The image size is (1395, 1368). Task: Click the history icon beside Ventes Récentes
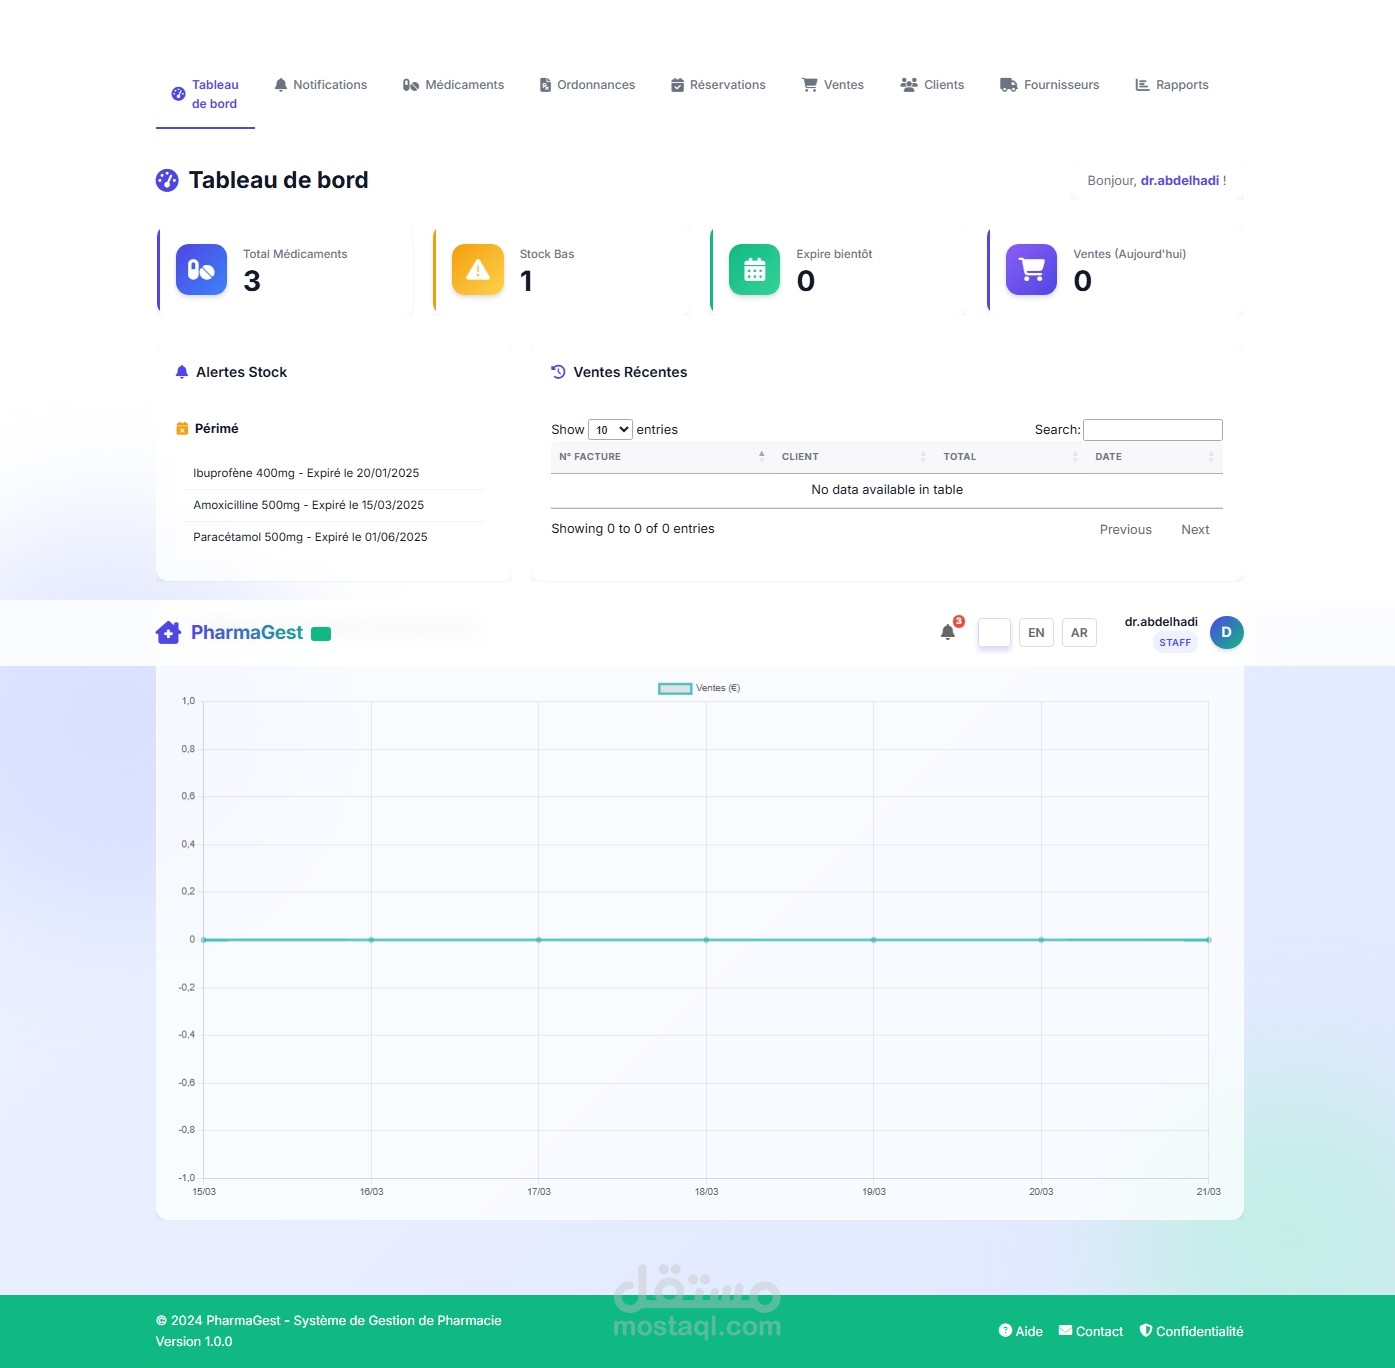point(558,372)
